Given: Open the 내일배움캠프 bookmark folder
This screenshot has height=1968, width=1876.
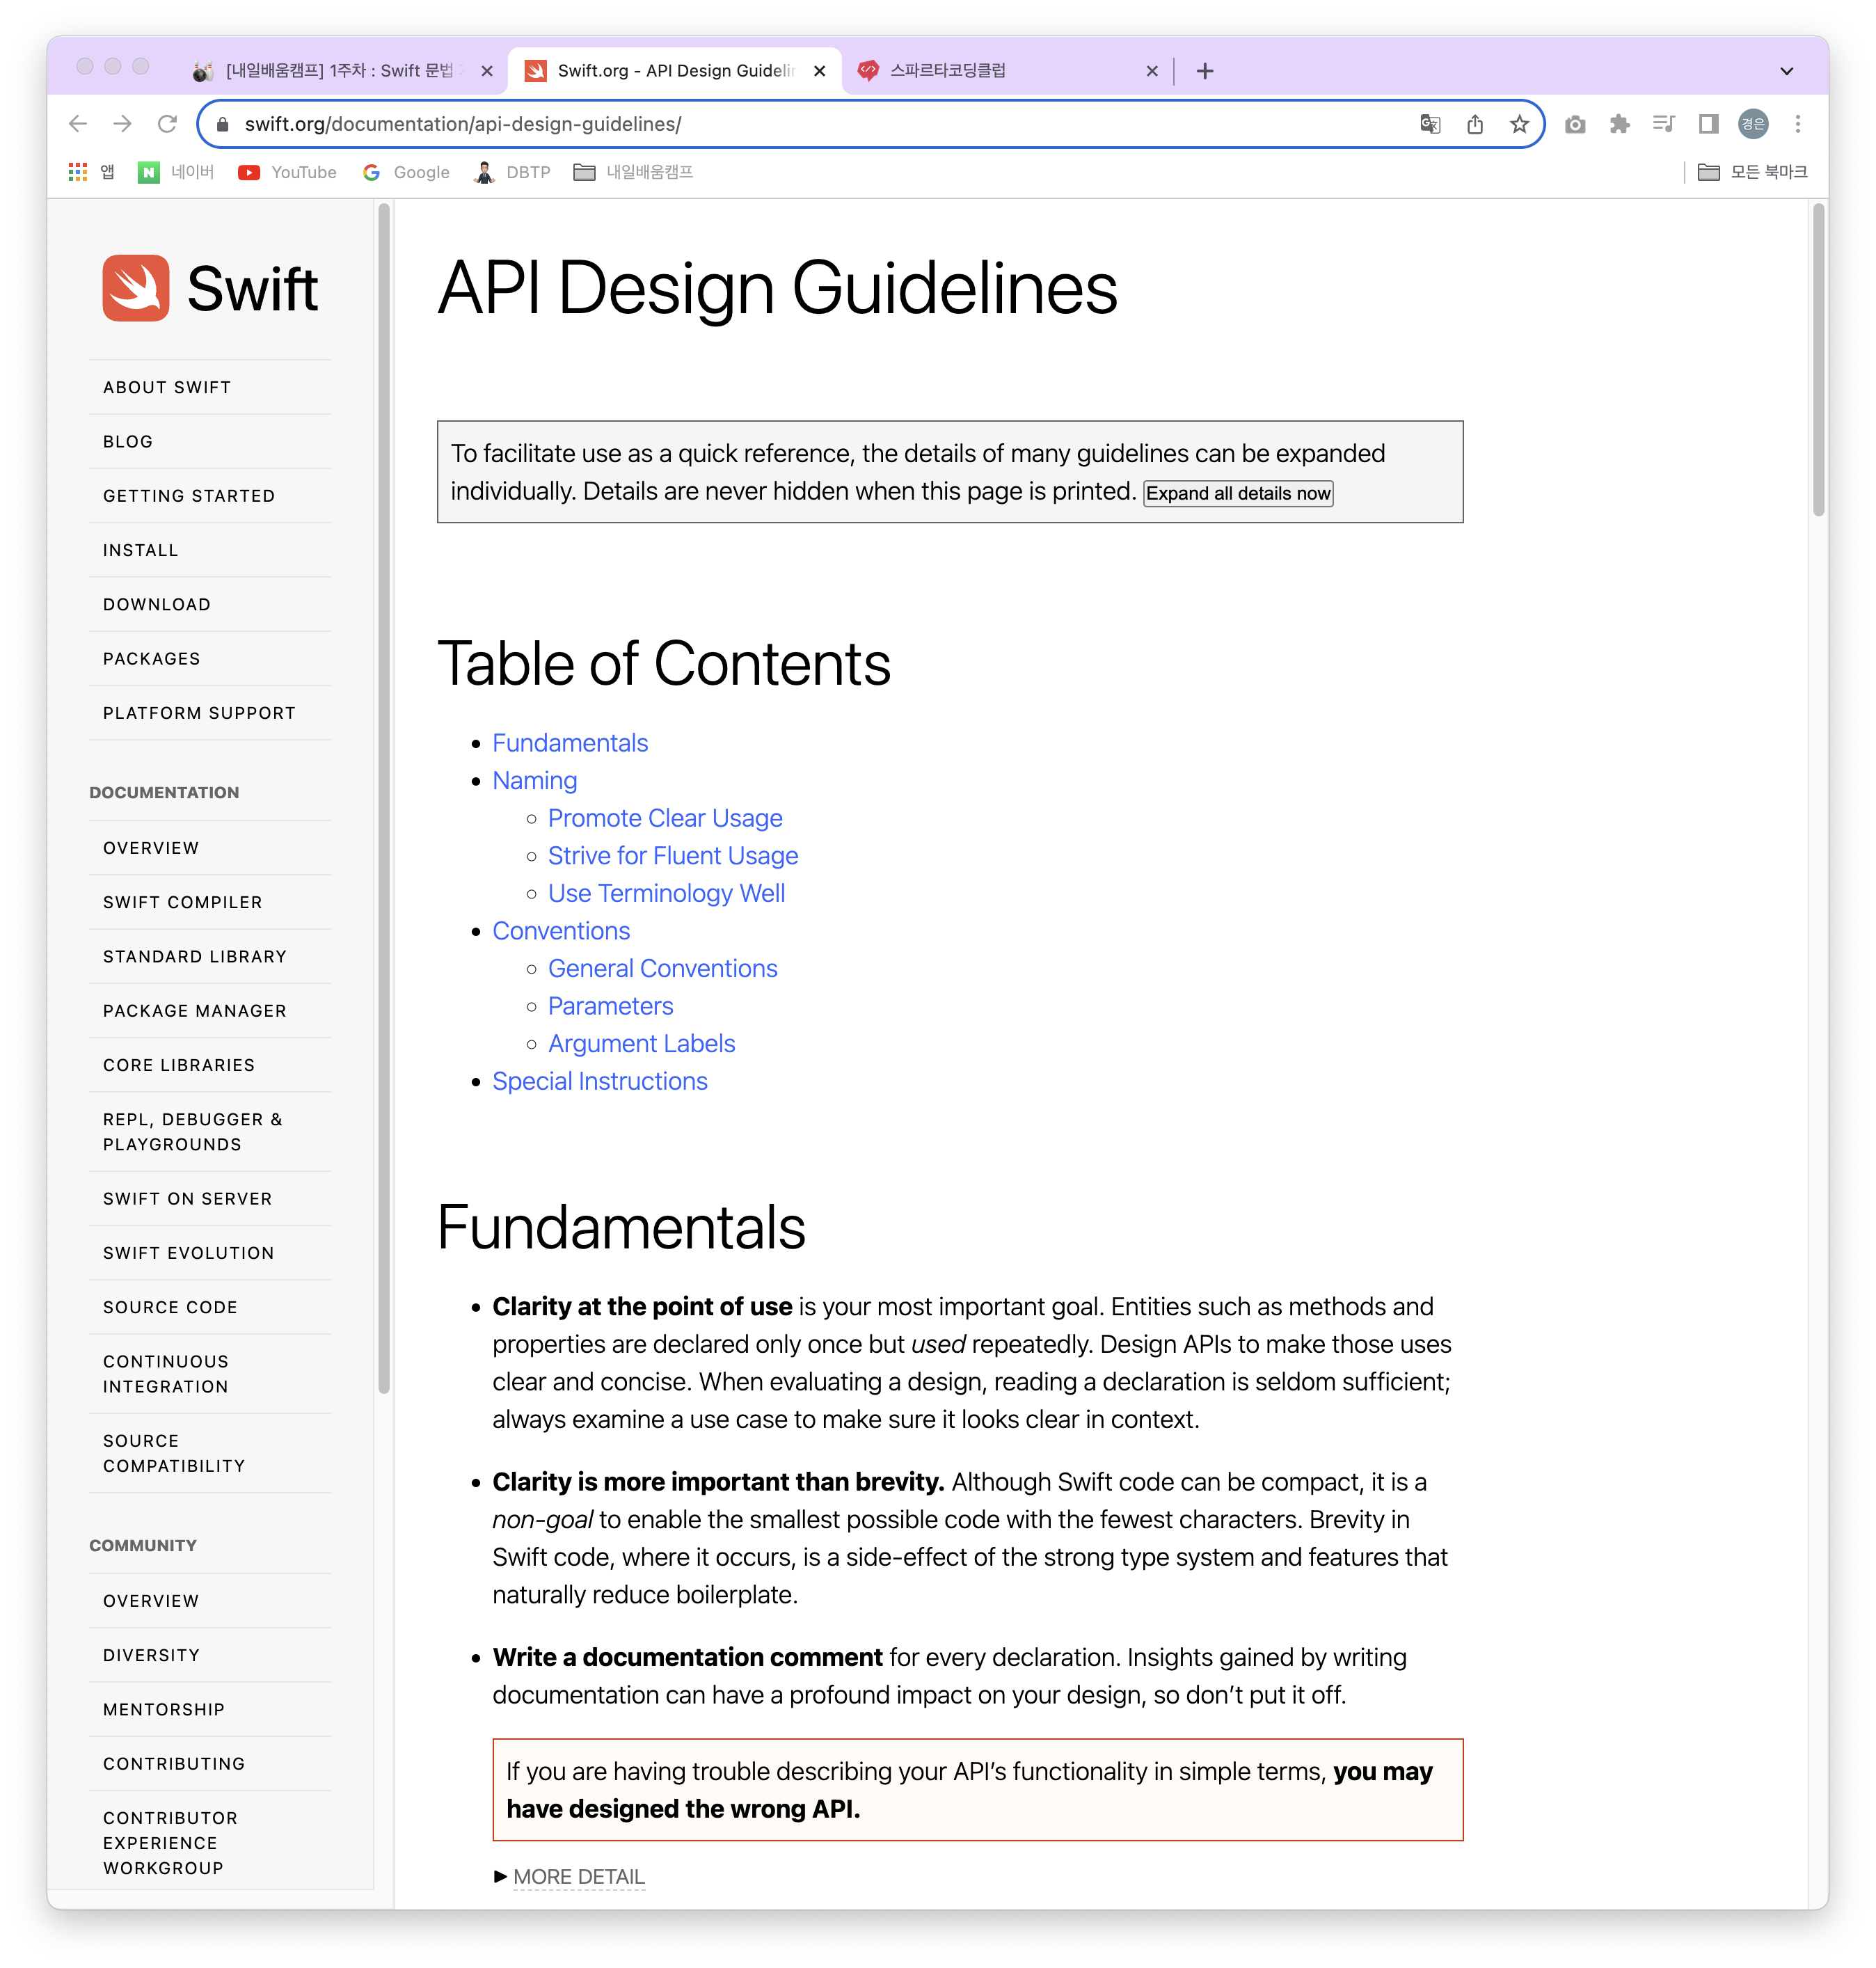Looking at the screenshot, I should click(x=633, y=172).
